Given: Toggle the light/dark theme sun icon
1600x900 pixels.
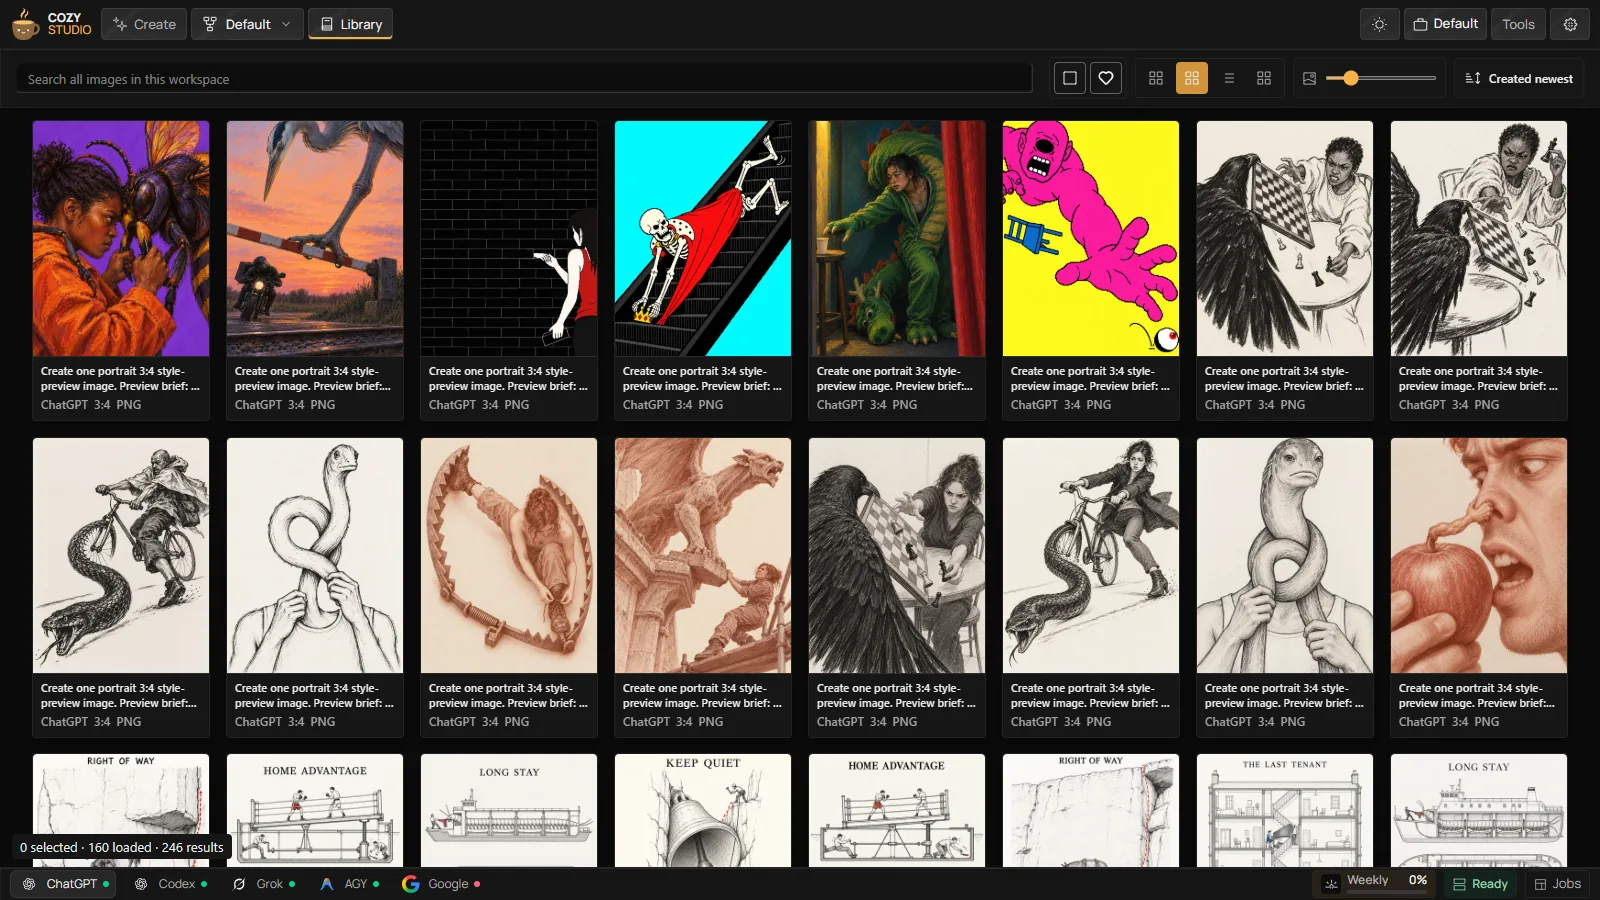Looking at the screenshot, I should pos(1379,24).
